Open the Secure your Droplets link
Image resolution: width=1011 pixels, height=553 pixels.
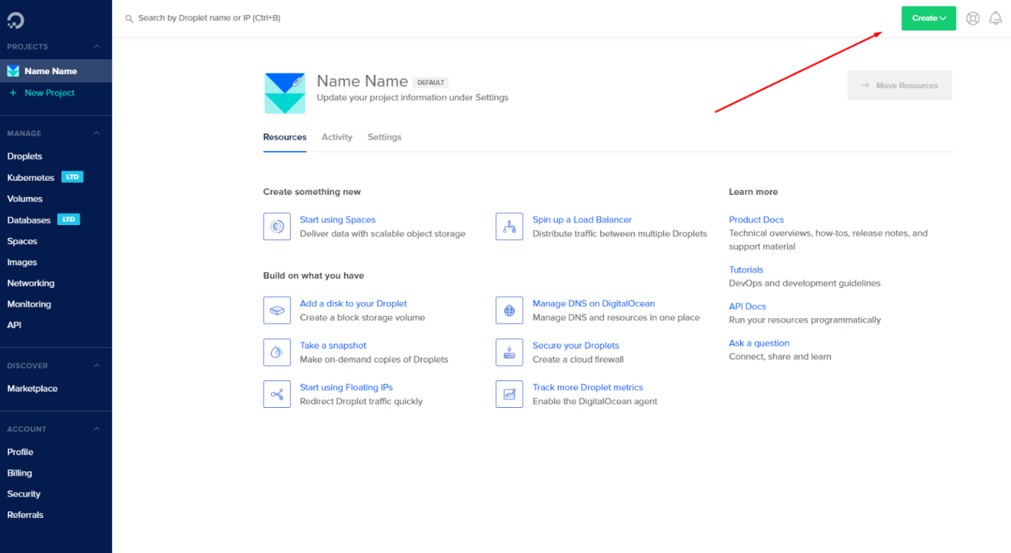coord(576,345)
